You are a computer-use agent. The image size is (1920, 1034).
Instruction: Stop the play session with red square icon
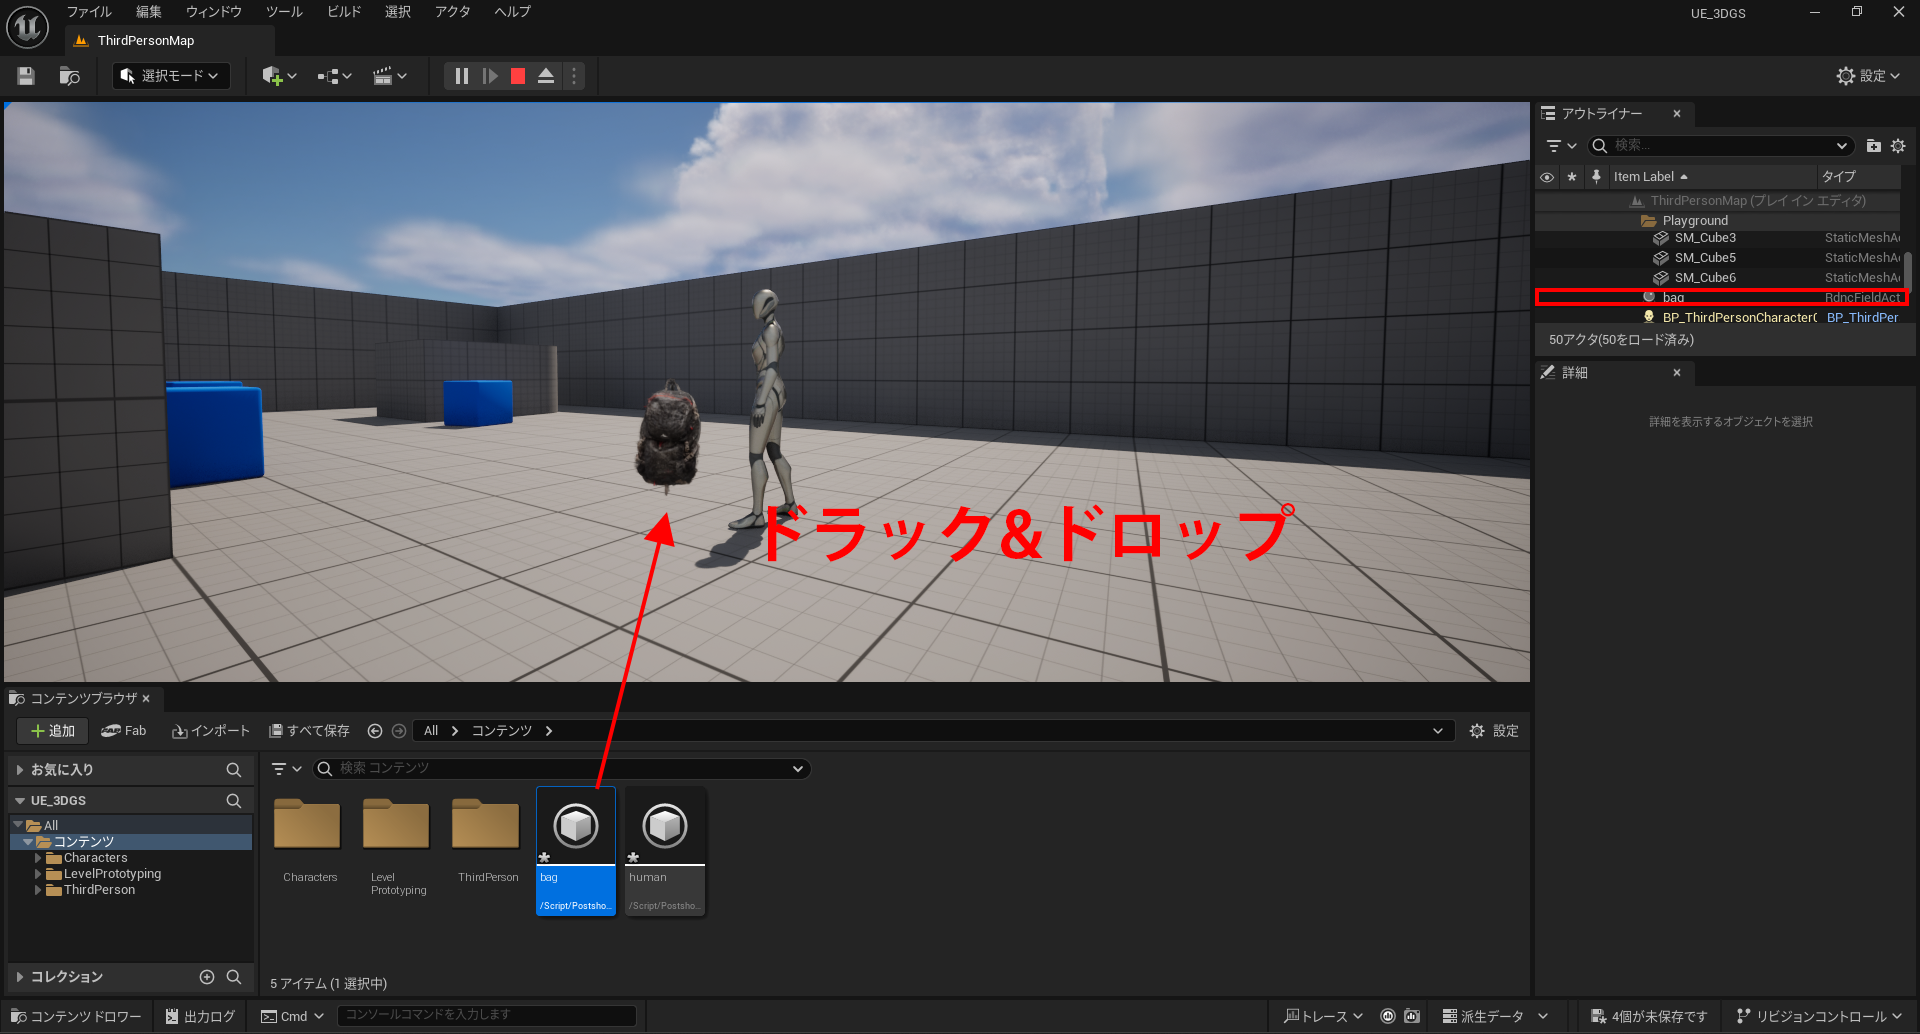[x=517, y=75]
